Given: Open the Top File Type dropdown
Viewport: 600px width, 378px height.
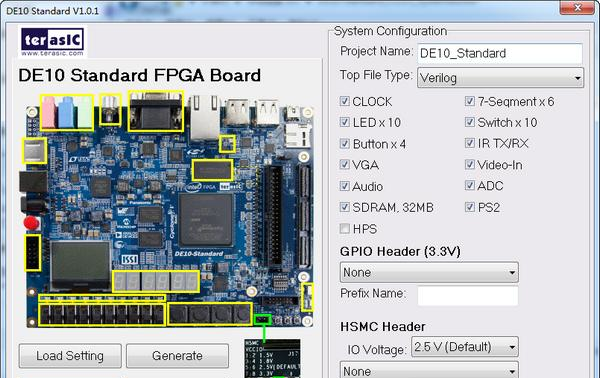Looking at the screenshot, I should (x=501, y=78).
